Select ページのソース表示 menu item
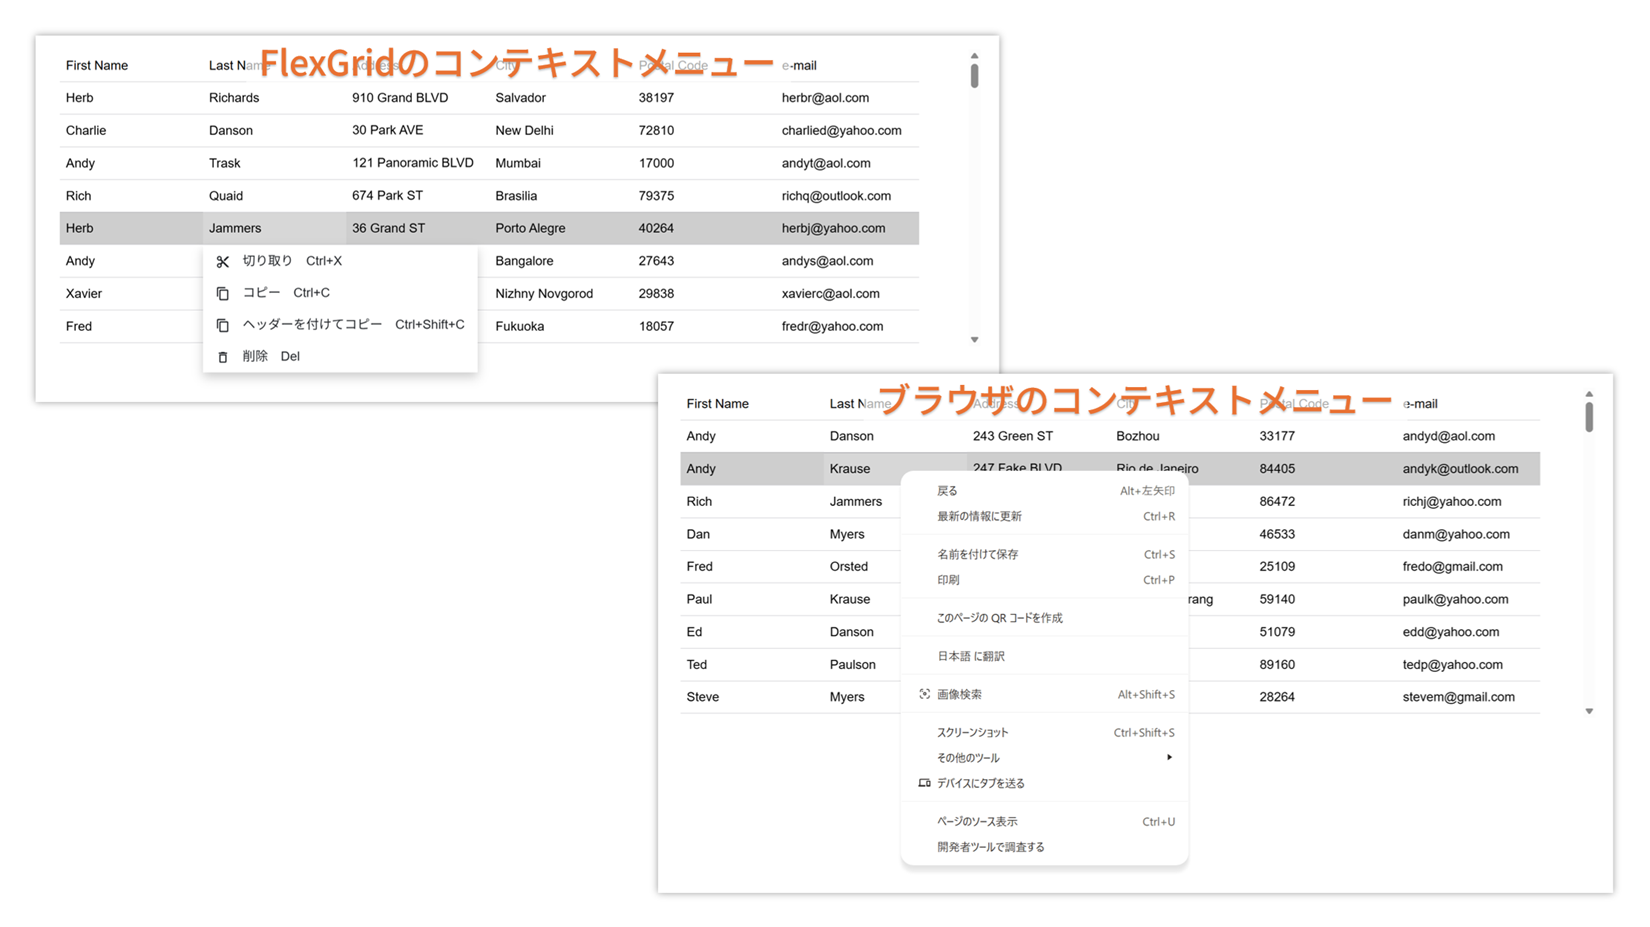 pos(1044,822)
